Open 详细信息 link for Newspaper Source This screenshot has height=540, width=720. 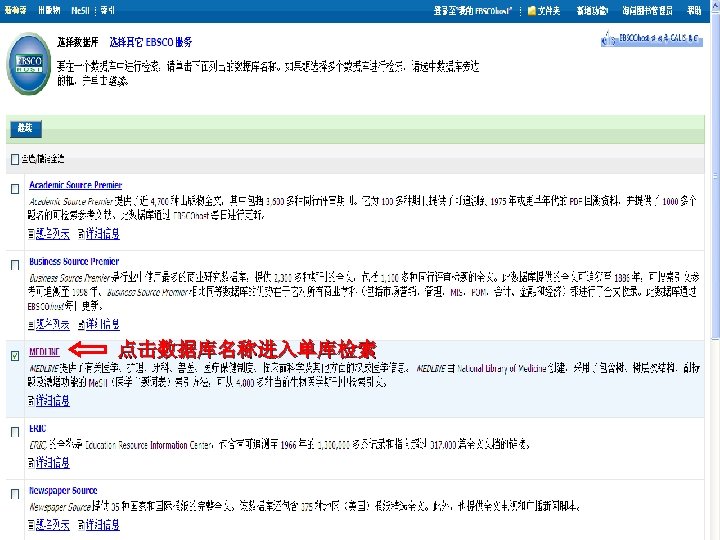103,525
